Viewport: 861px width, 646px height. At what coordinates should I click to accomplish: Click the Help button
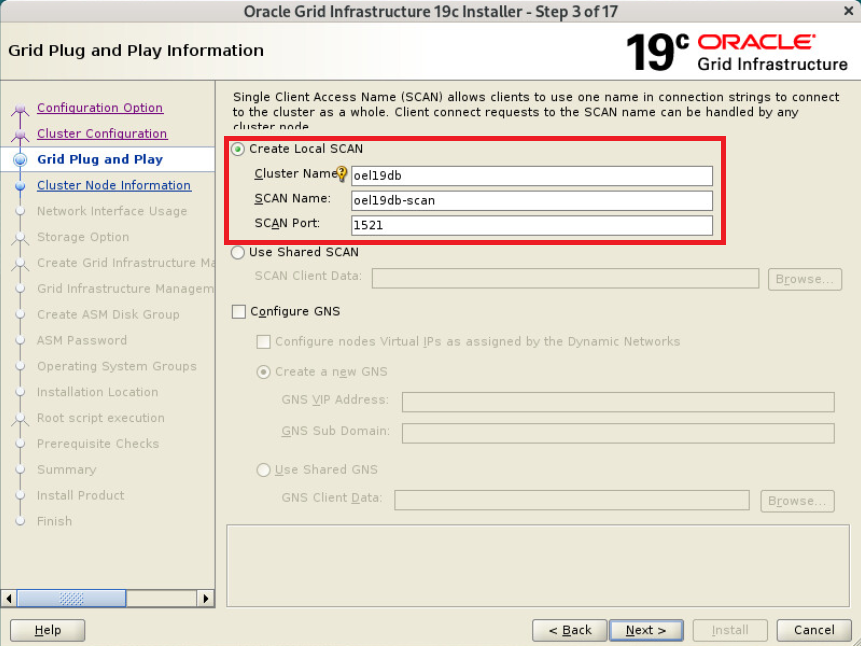(x=48, y=630)
